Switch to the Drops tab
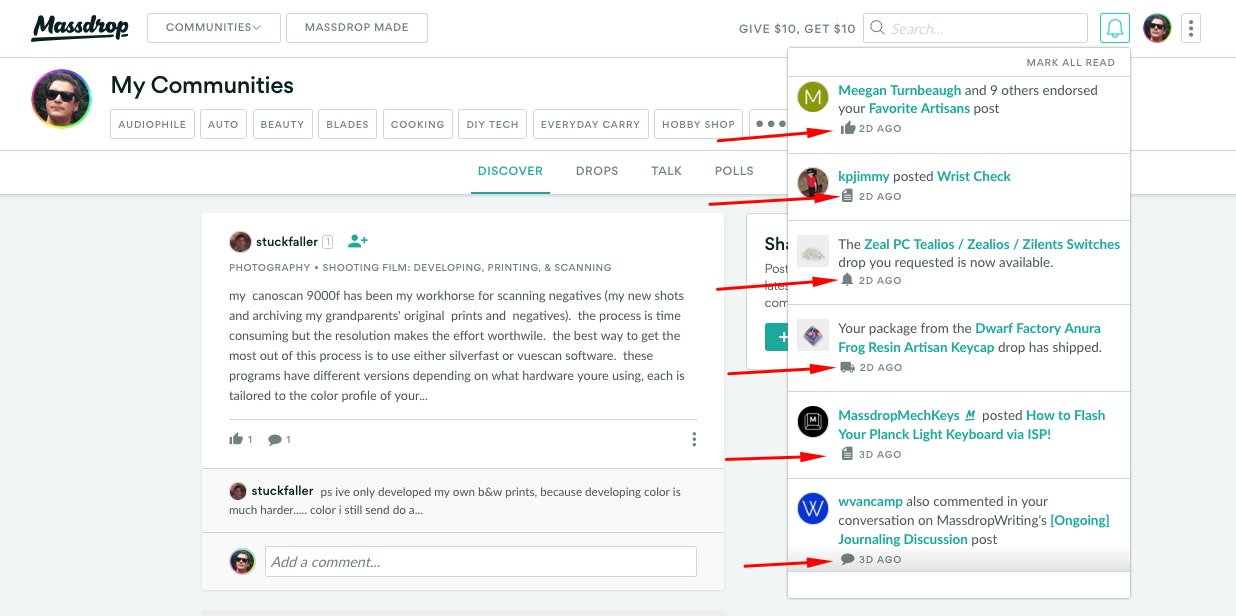Screen dimensions: 1236x616 point(597,171)
